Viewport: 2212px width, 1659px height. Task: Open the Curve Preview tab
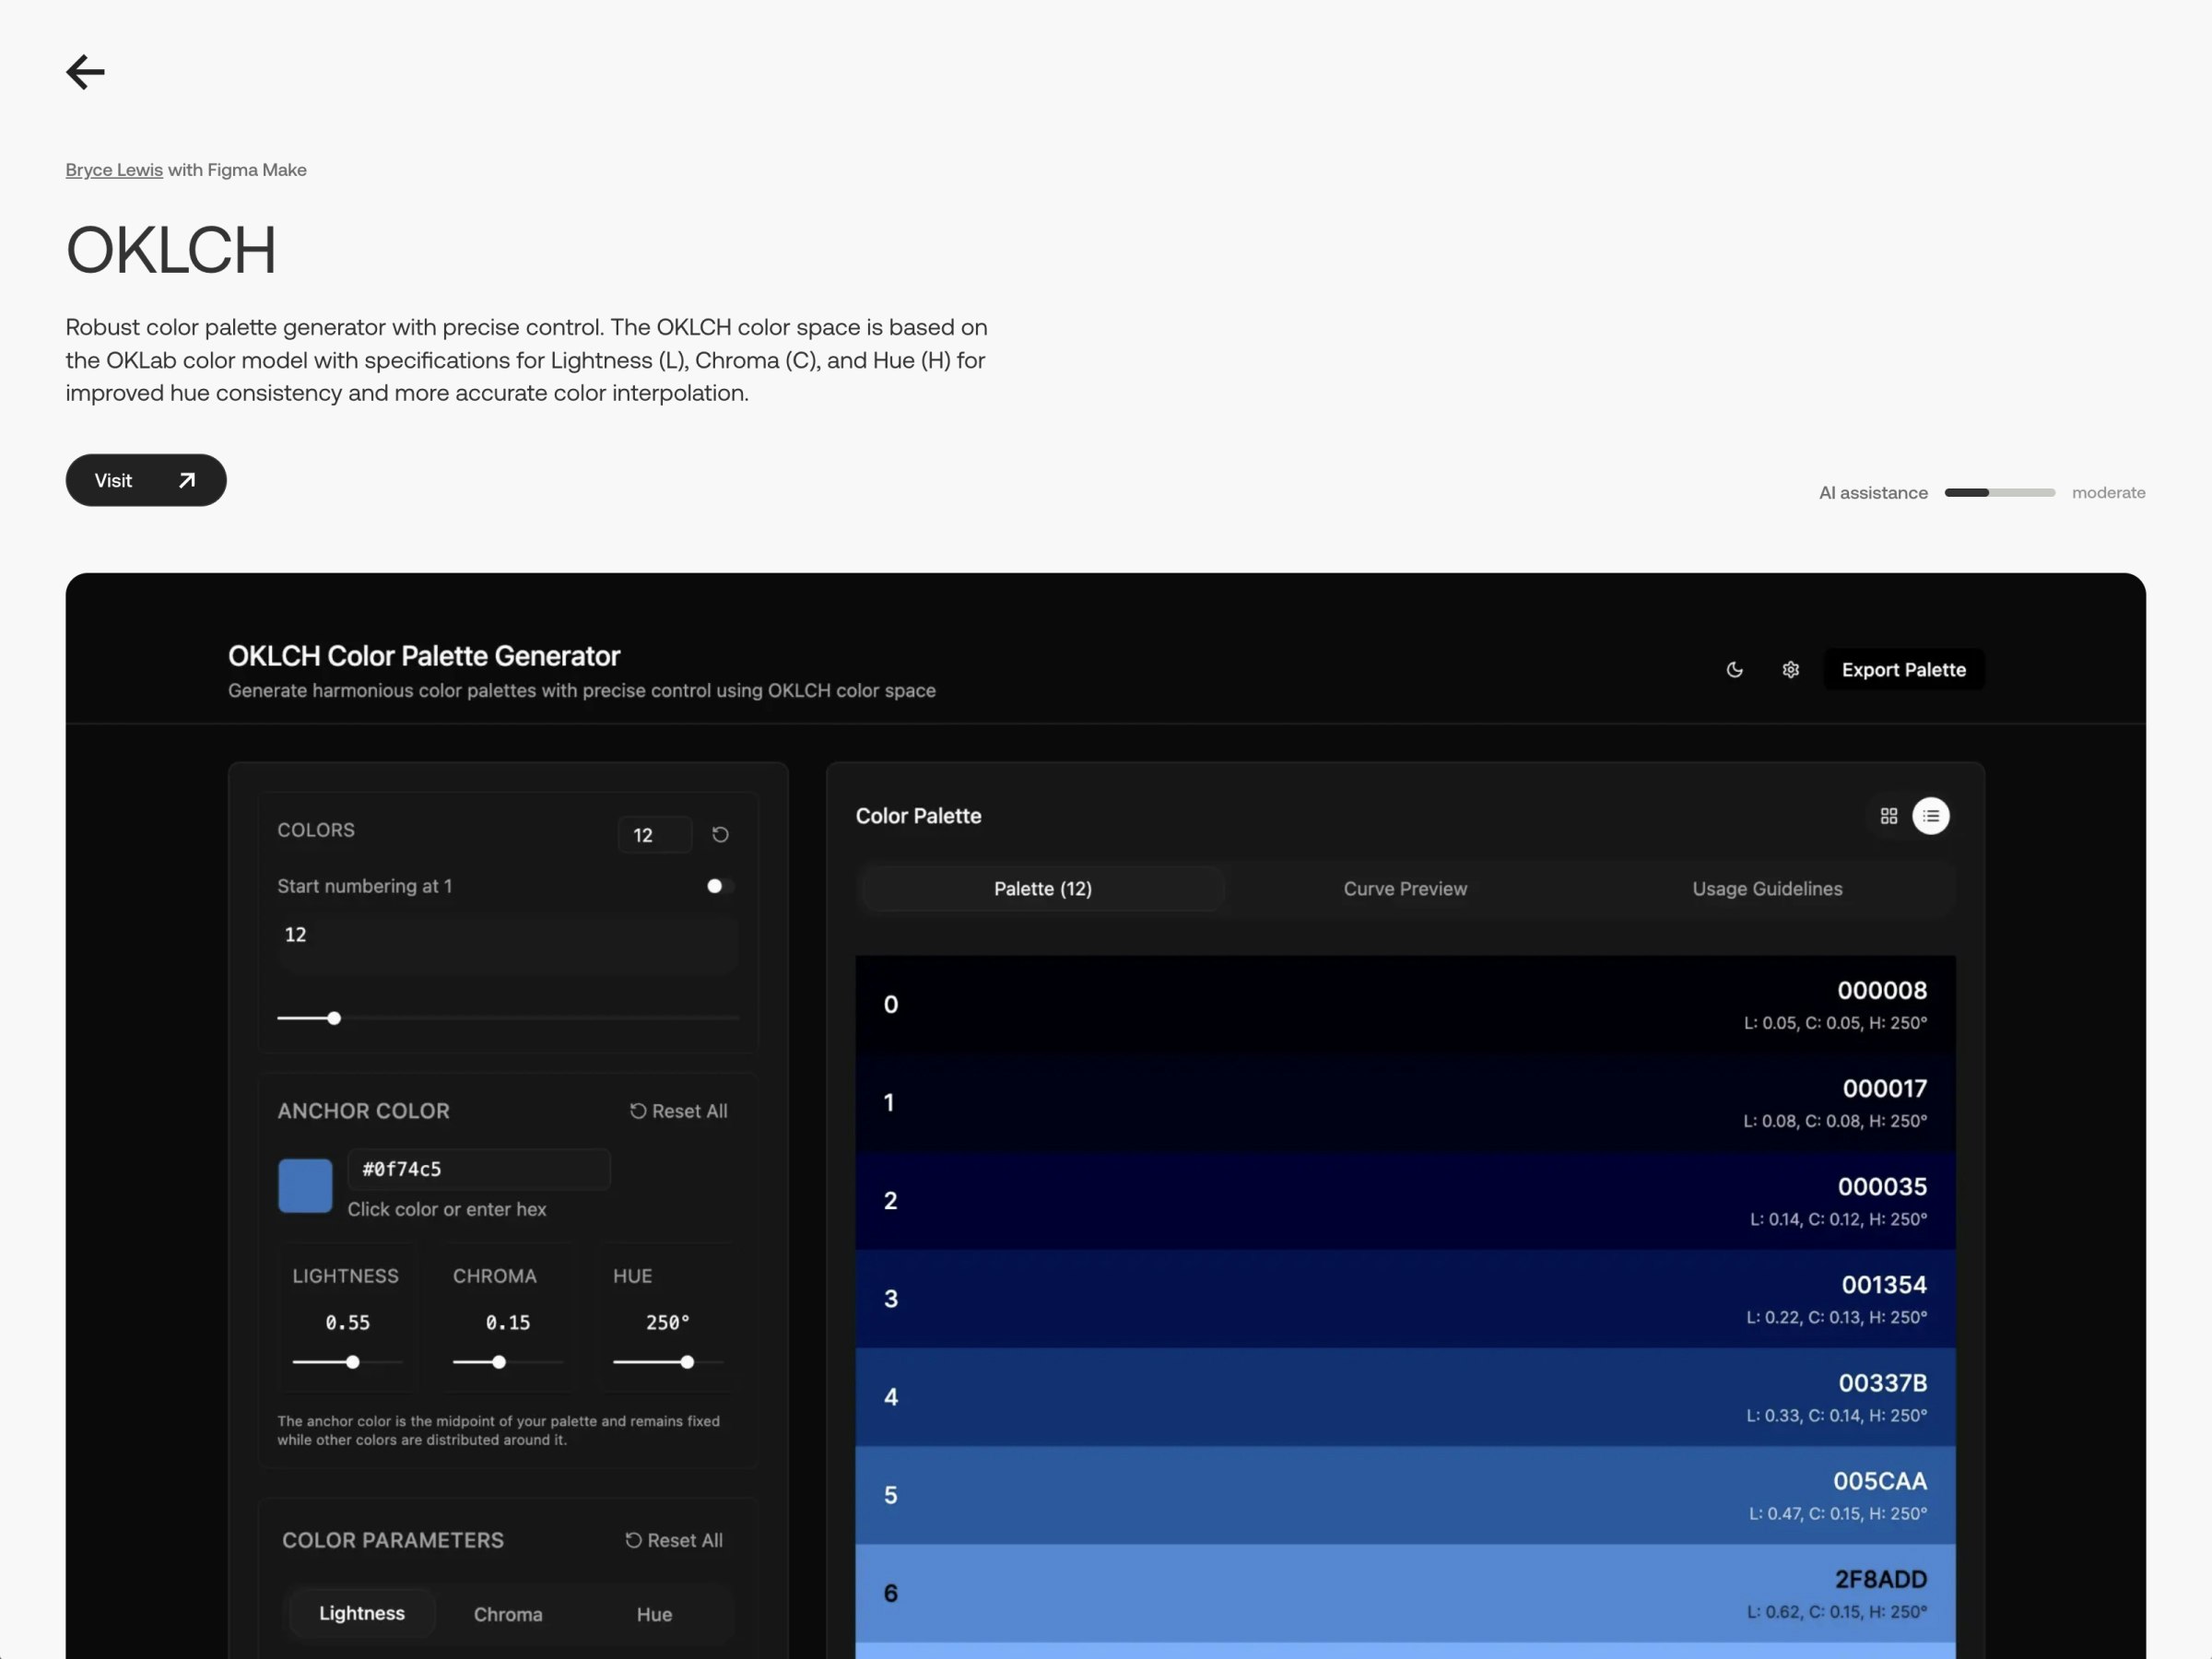(x=1404, y=888)
